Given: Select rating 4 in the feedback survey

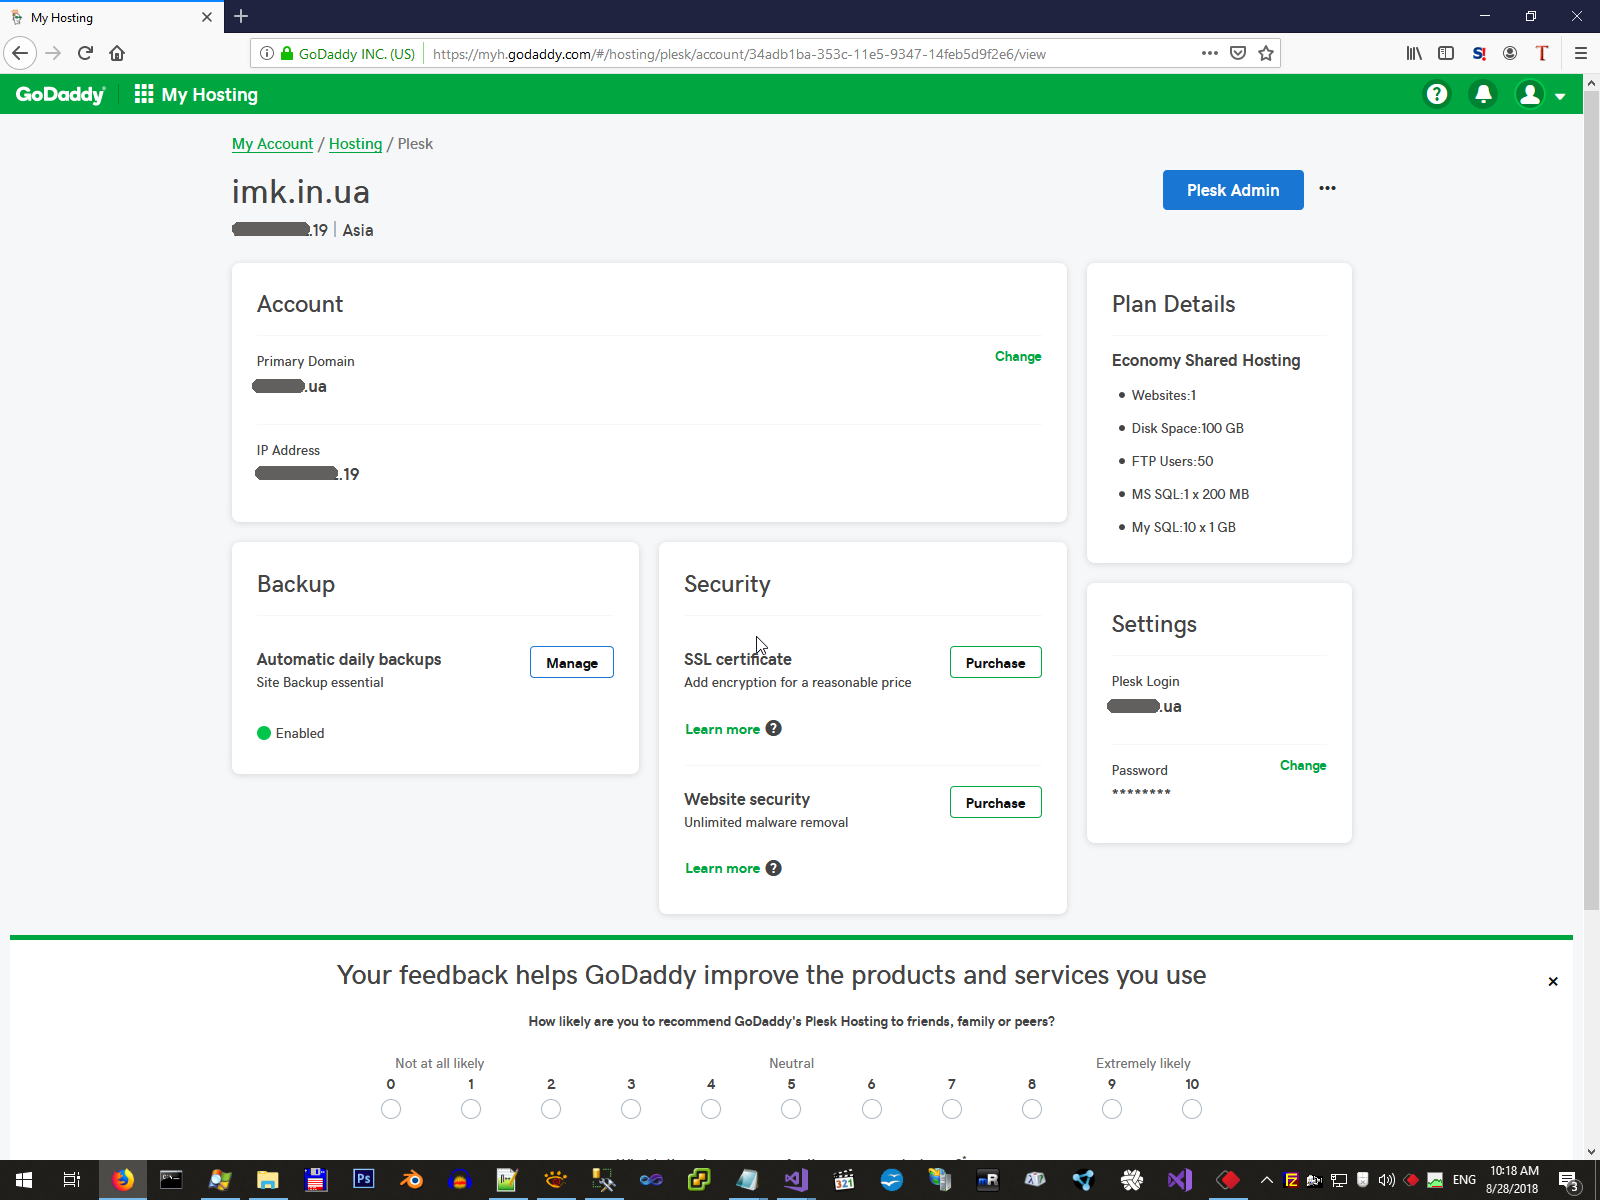Looking at the screenshot, I should tap(711, 1109).
